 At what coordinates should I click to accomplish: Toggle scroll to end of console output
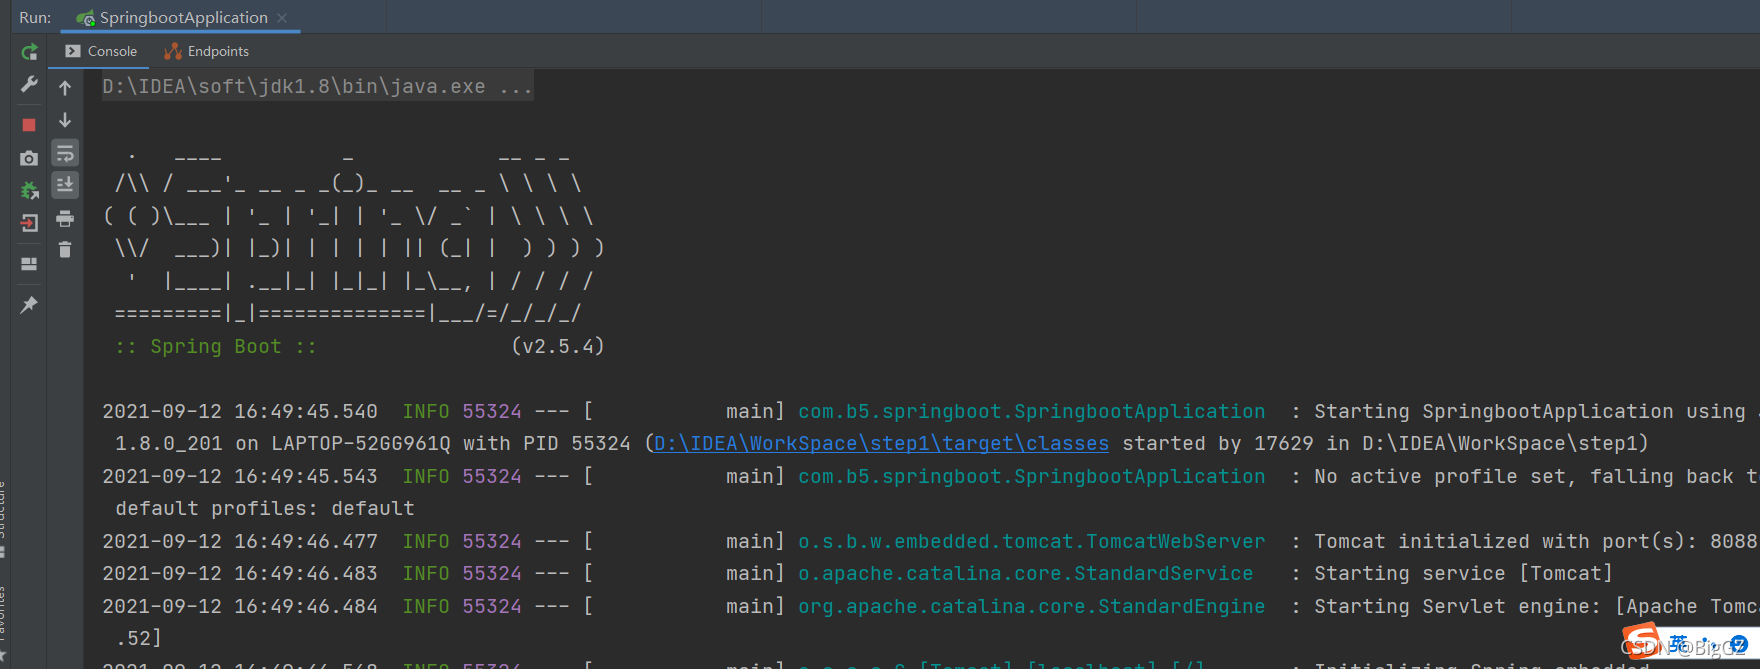(x=65, y=185)
